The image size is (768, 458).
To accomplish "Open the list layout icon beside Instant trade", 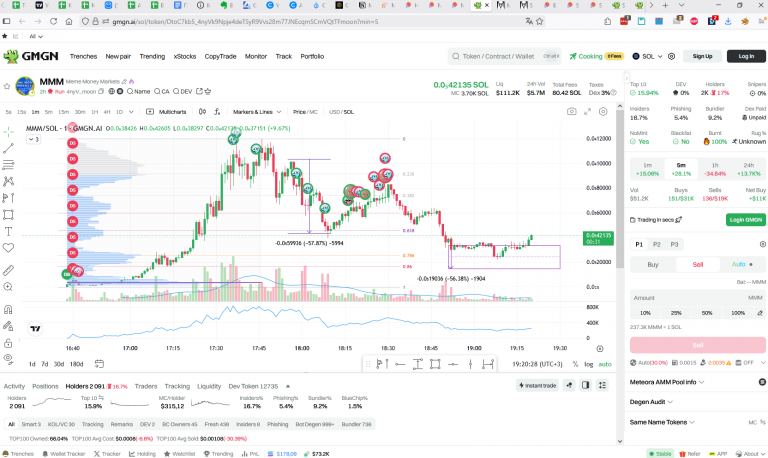I will tap(602, 386).
